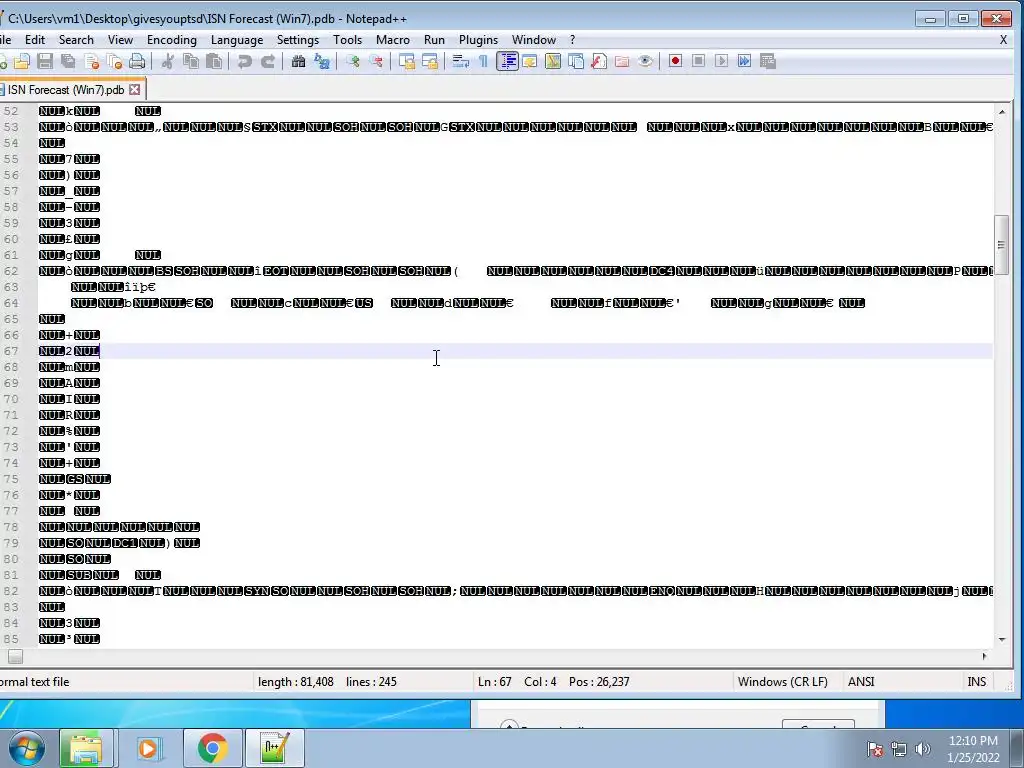
Task: Open a file with the Open toolbar icon
Action: [22, 61]
